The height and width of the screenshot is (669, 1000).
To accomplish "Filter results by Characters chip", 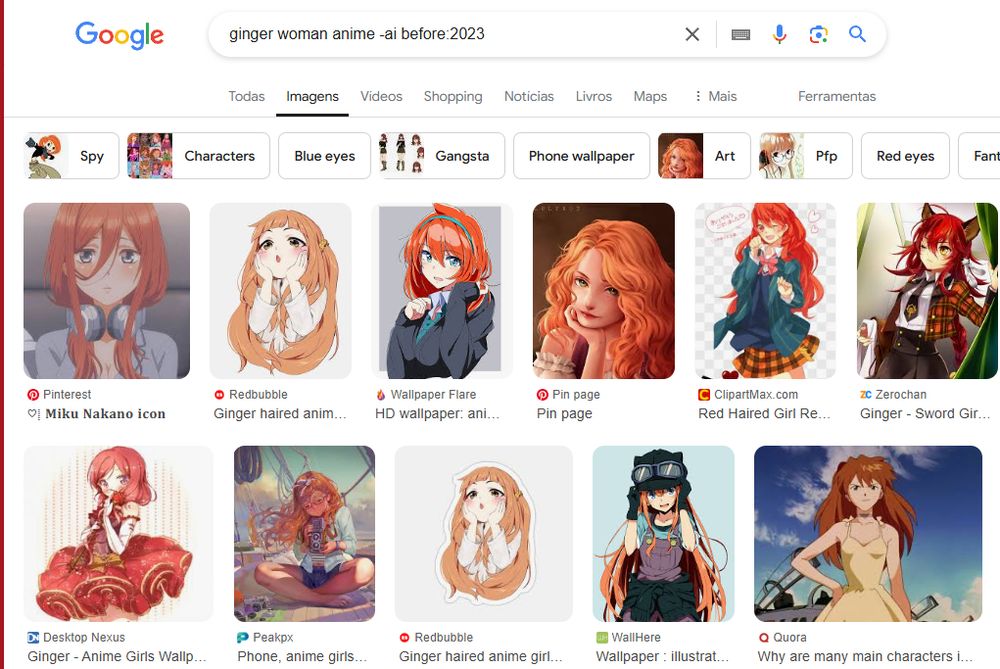I will point(198,156).
